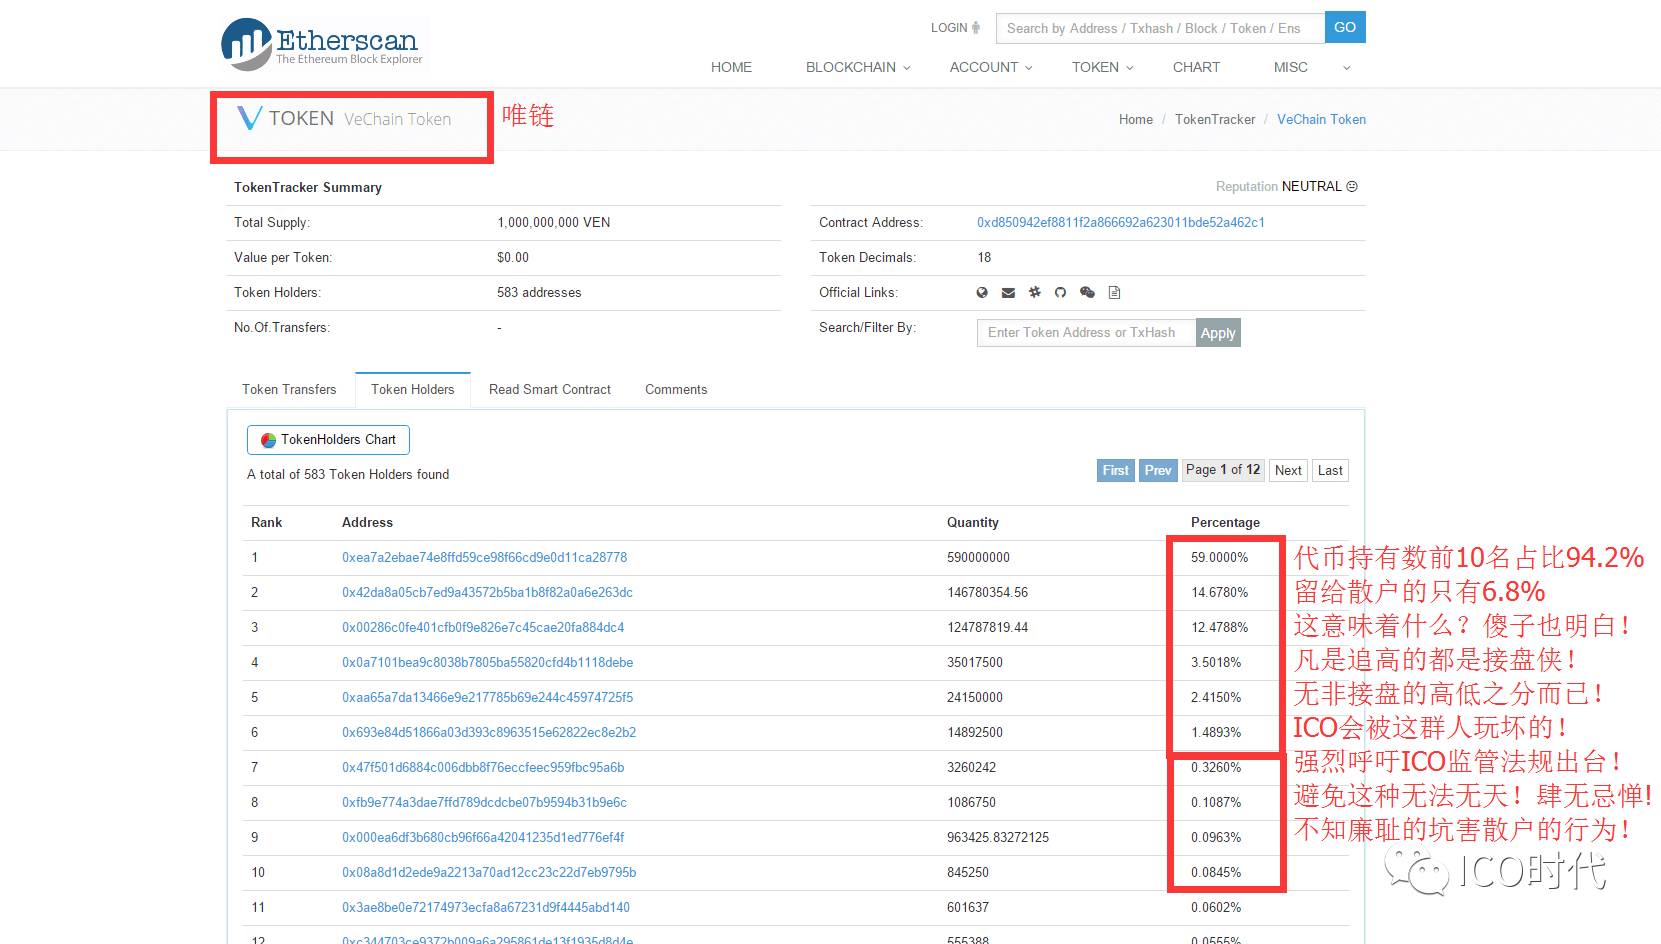Image resolution: width=1661 pixels, height=944 pixels.
Task: Open contract address 0xd850942ef881 link
Action: click(1121, 222)
